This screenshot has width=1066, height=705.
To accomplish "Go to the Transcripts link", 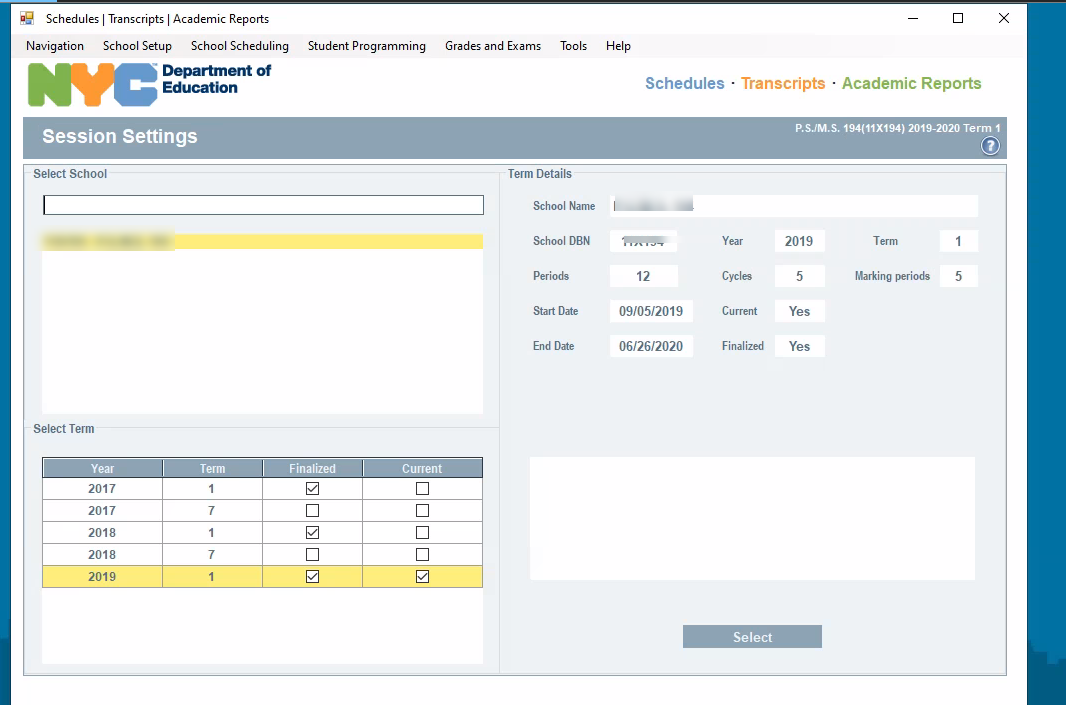I will click(x=783, y=84).
